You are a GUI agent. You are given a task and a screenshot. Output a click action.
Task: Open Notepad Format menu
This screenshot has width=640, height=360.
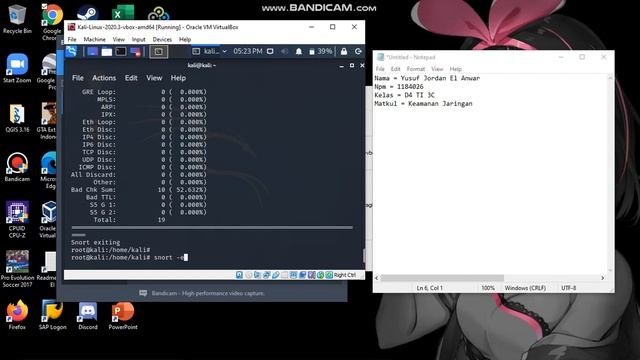click(x=416, y=69)
